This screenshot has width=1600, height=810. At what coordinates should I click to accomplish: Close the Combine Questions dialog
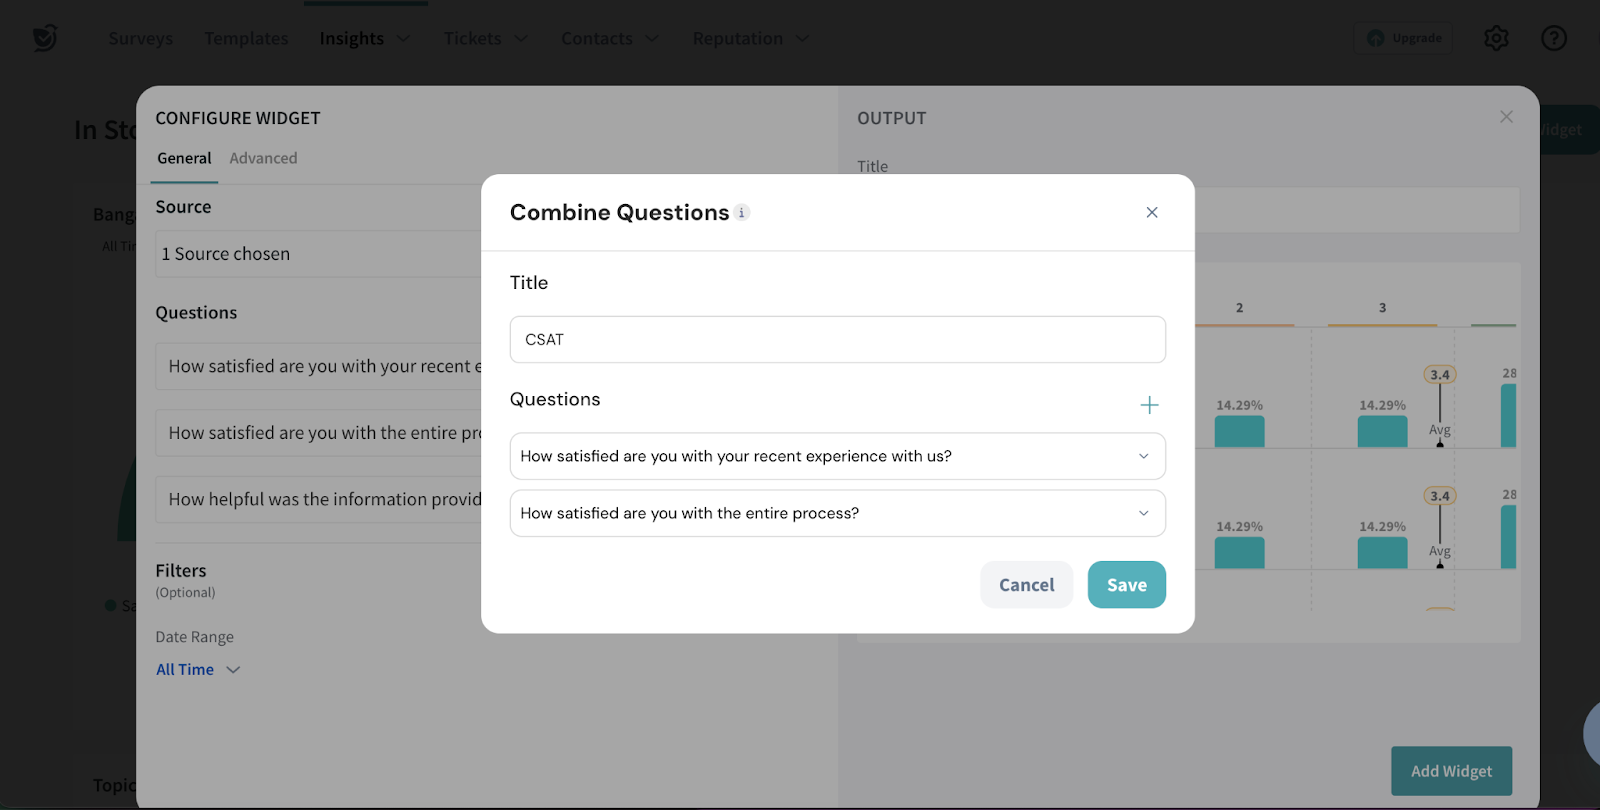(x=1152, y=212)
